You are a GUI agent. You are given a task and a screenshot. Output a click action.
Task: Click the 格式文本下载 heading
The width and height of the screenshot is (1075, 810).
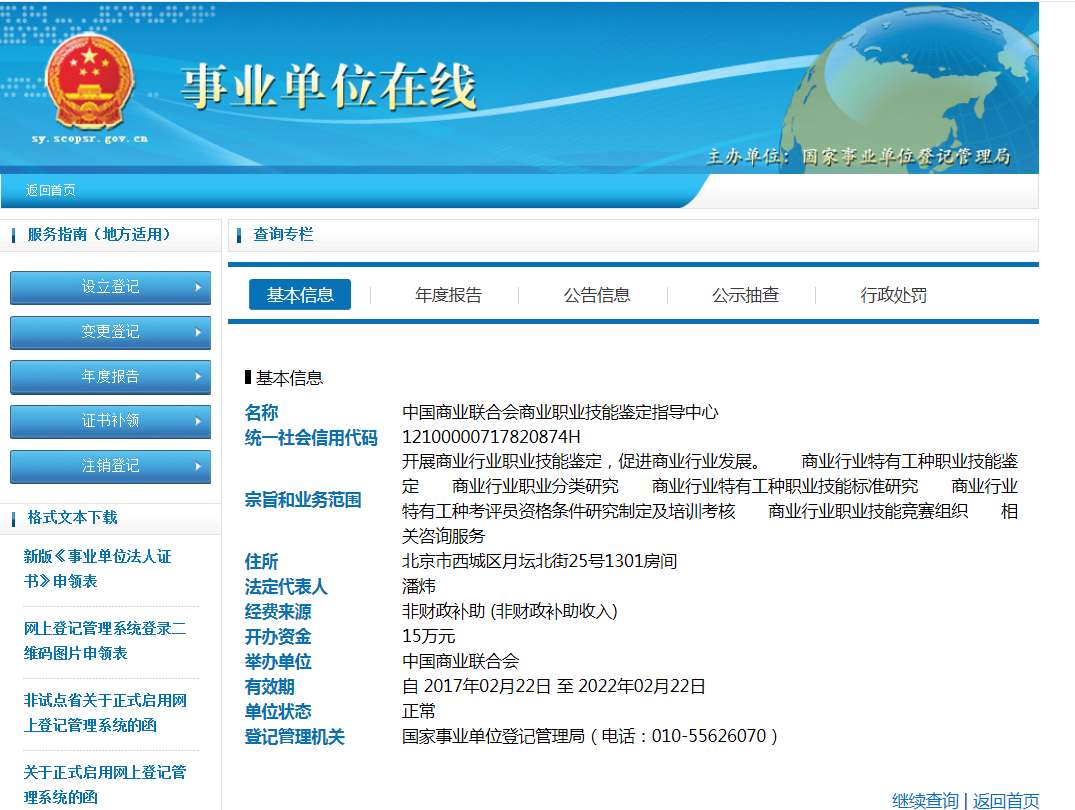tap(72, 517)
